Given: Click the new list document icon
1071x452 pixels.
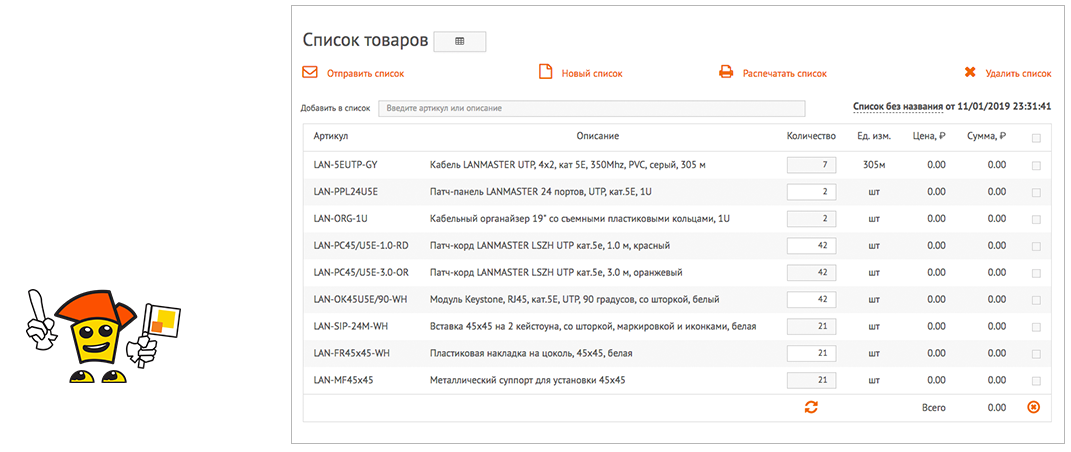Looking at the screenshot, I should tap(545, 73).
